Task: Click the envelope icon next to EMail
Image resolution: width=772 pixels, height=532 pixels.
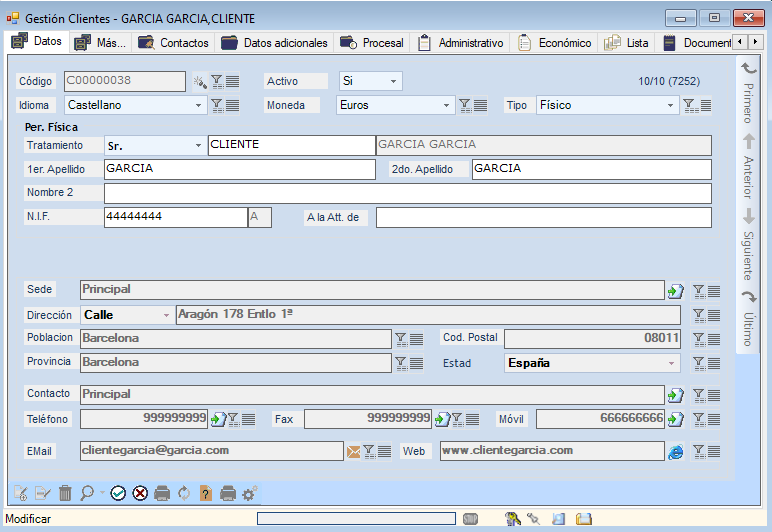Action: point(353,452)
